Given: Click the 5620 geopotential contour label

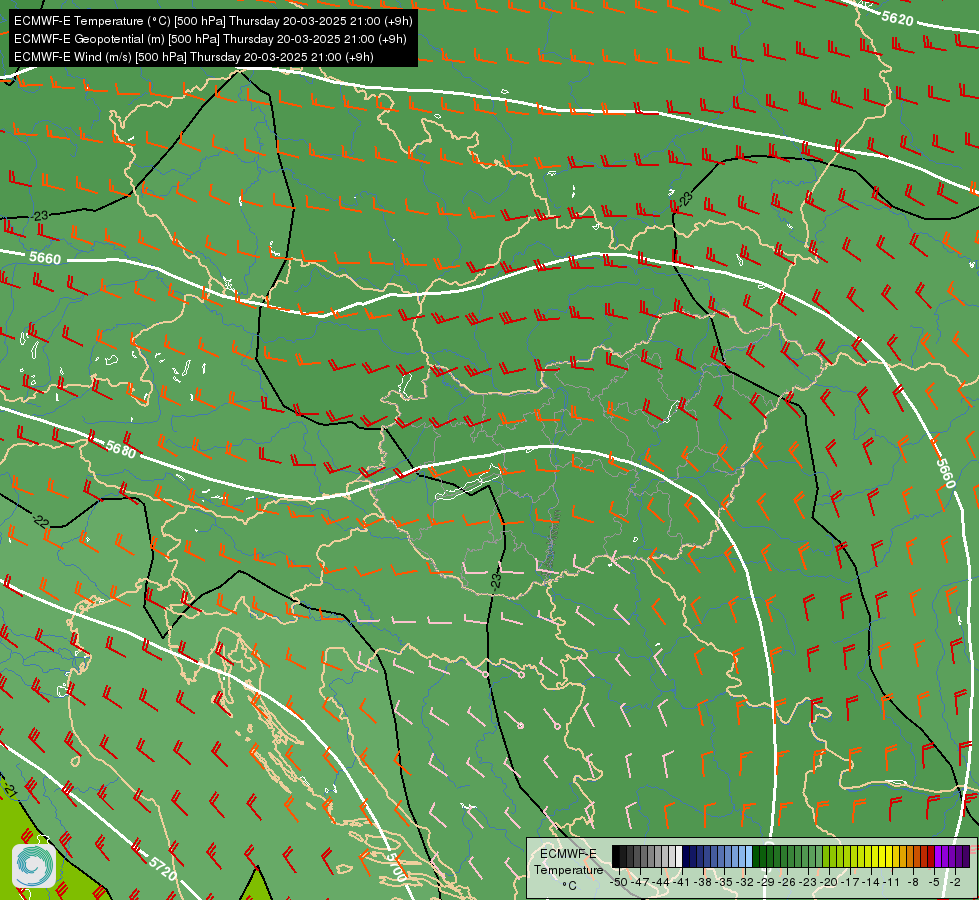Looking at the screenshot, I should (897, 18).
